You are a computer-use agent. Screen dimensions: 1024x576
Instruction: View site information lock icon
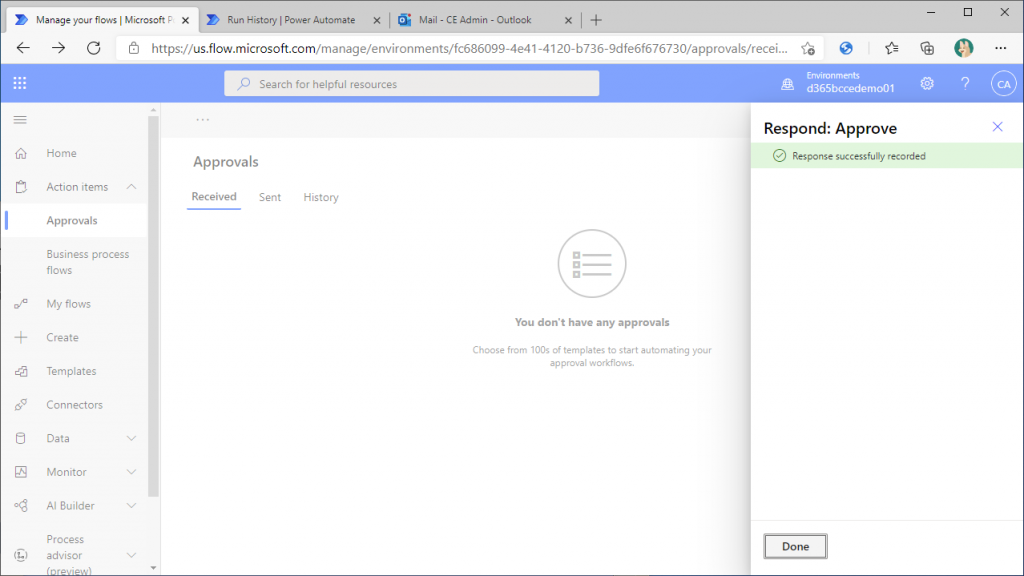134,48
